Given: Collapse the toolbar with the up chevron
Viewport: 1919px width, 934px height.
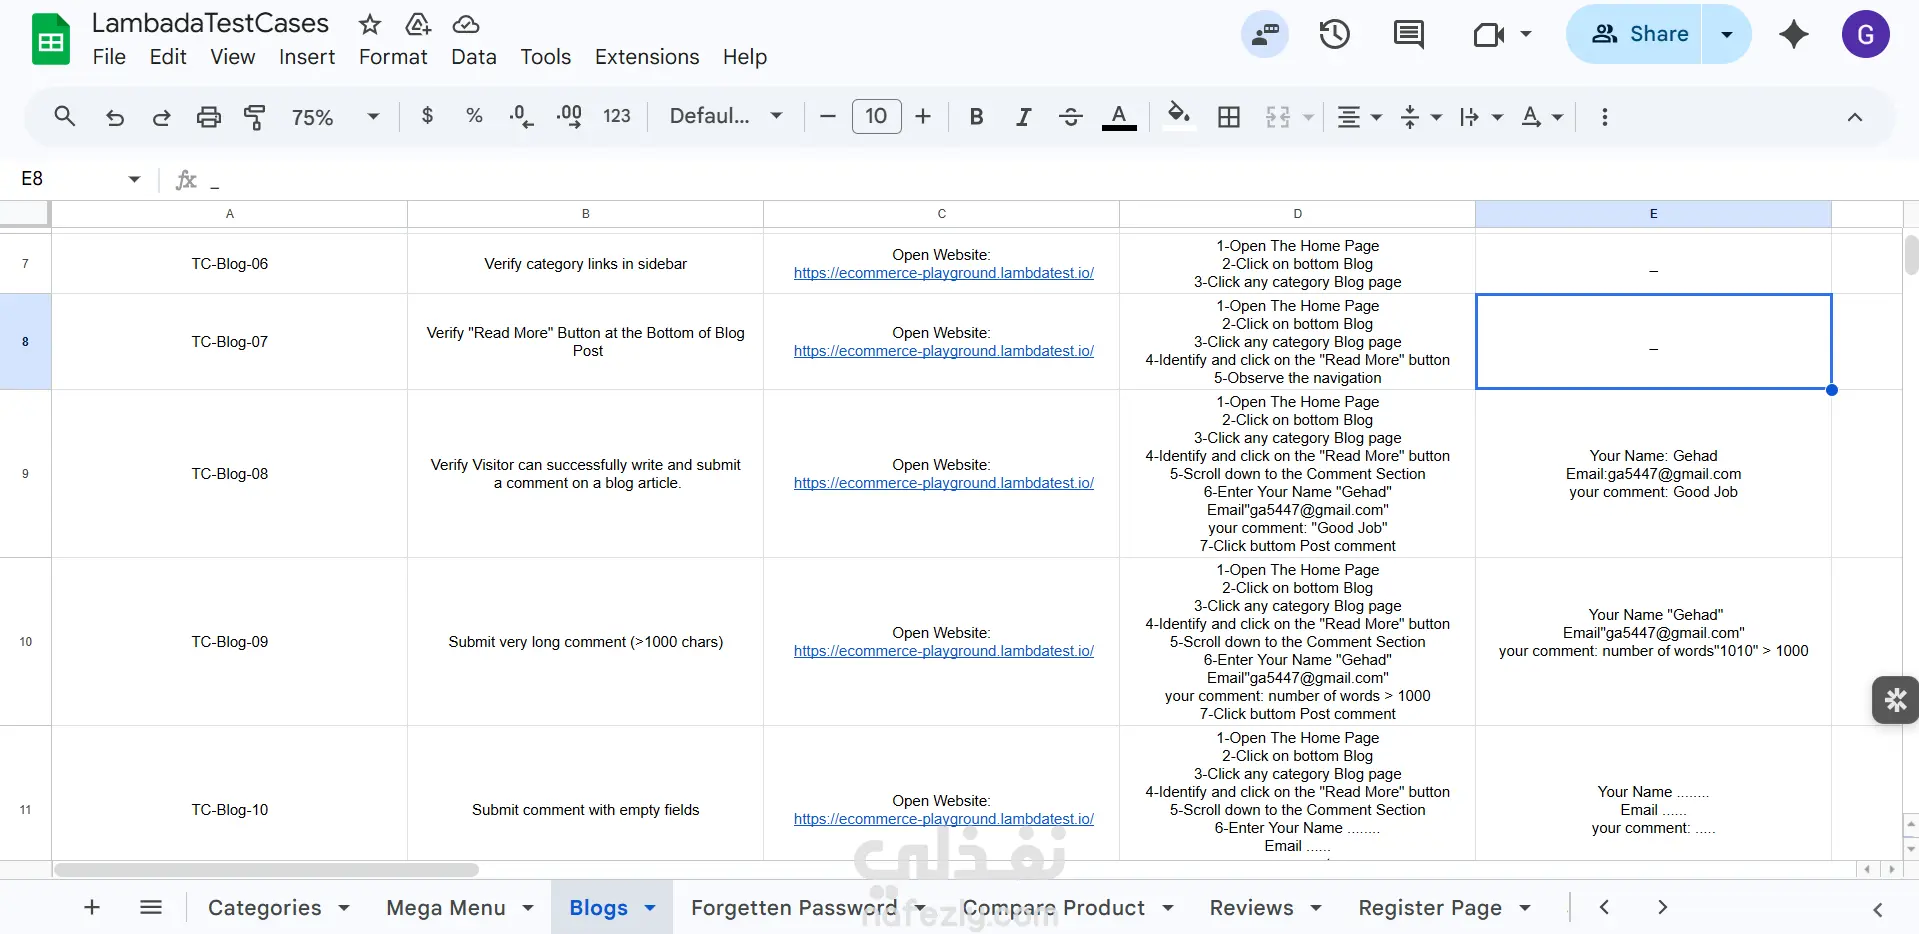Looking at the screenshot, I should pyautogui.click(x=1855, y=117).
